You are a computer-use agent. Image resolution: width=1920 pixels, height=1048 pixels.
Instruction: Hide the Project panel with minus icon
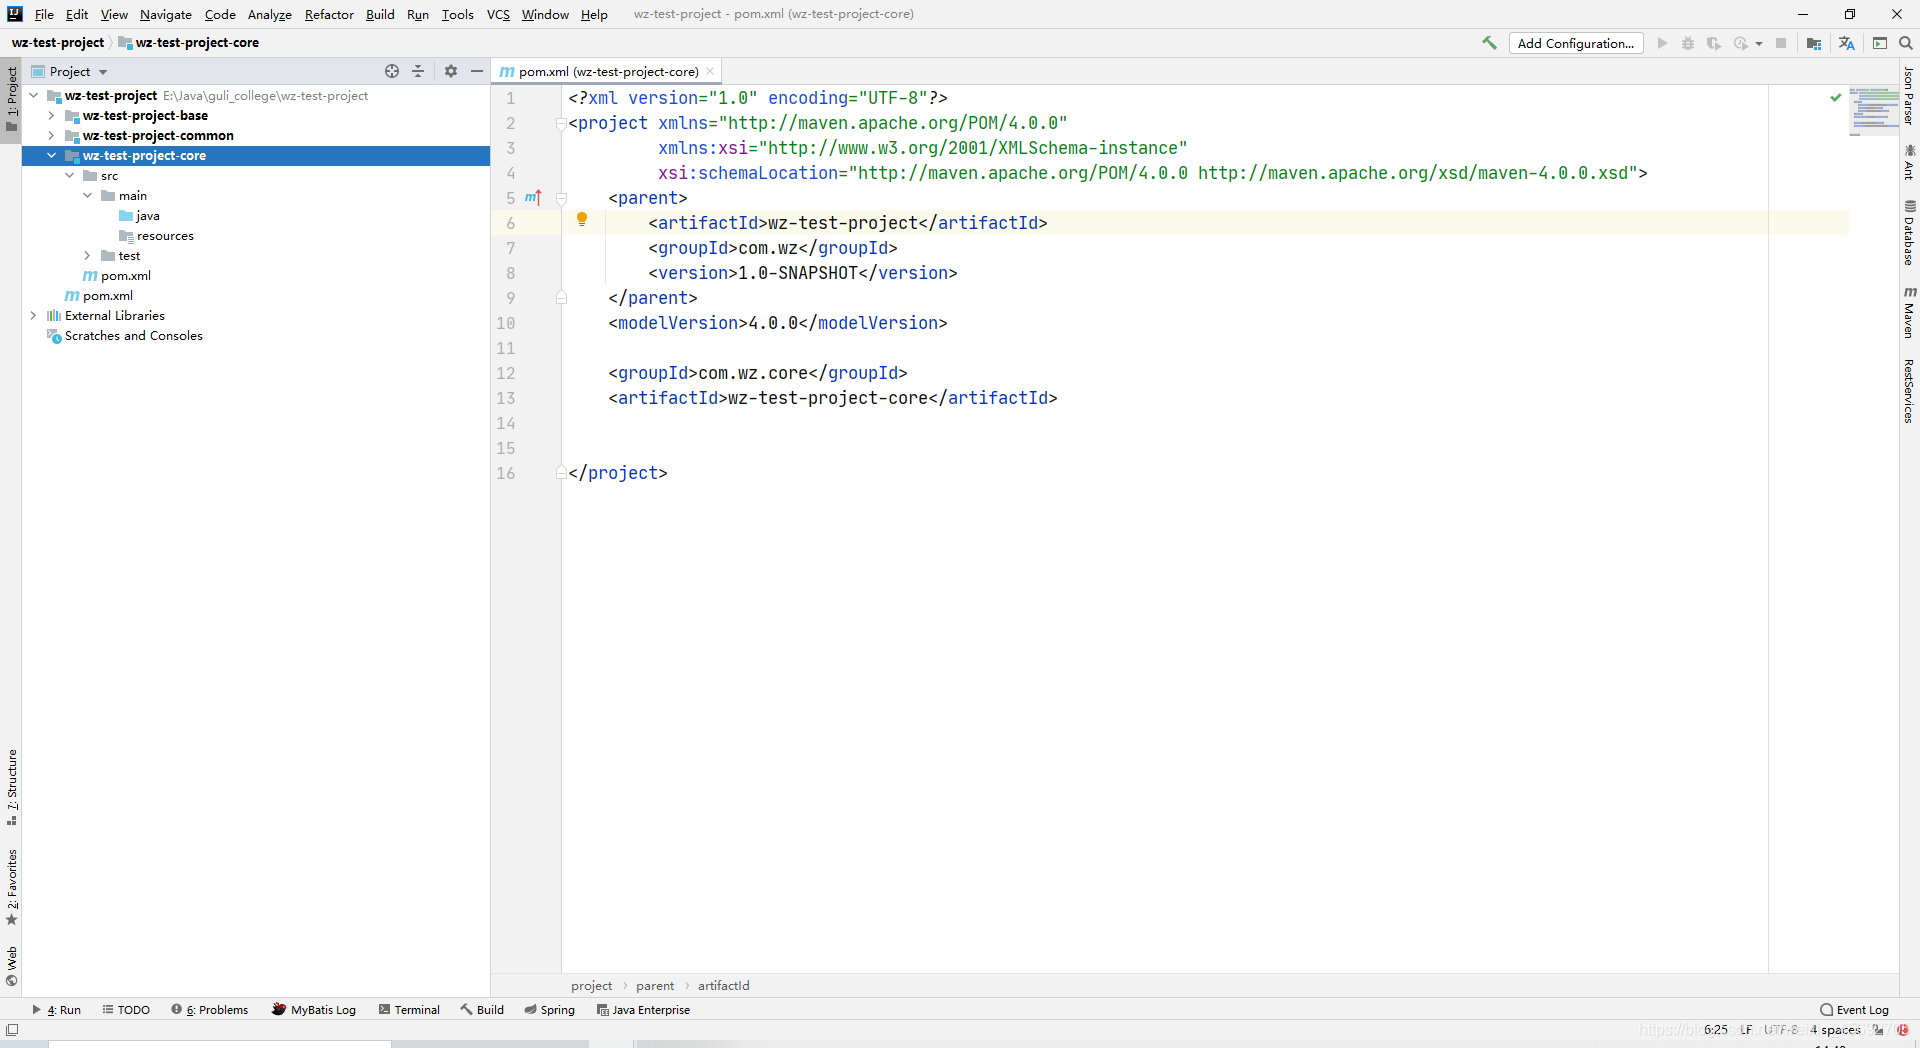[477, 71]
